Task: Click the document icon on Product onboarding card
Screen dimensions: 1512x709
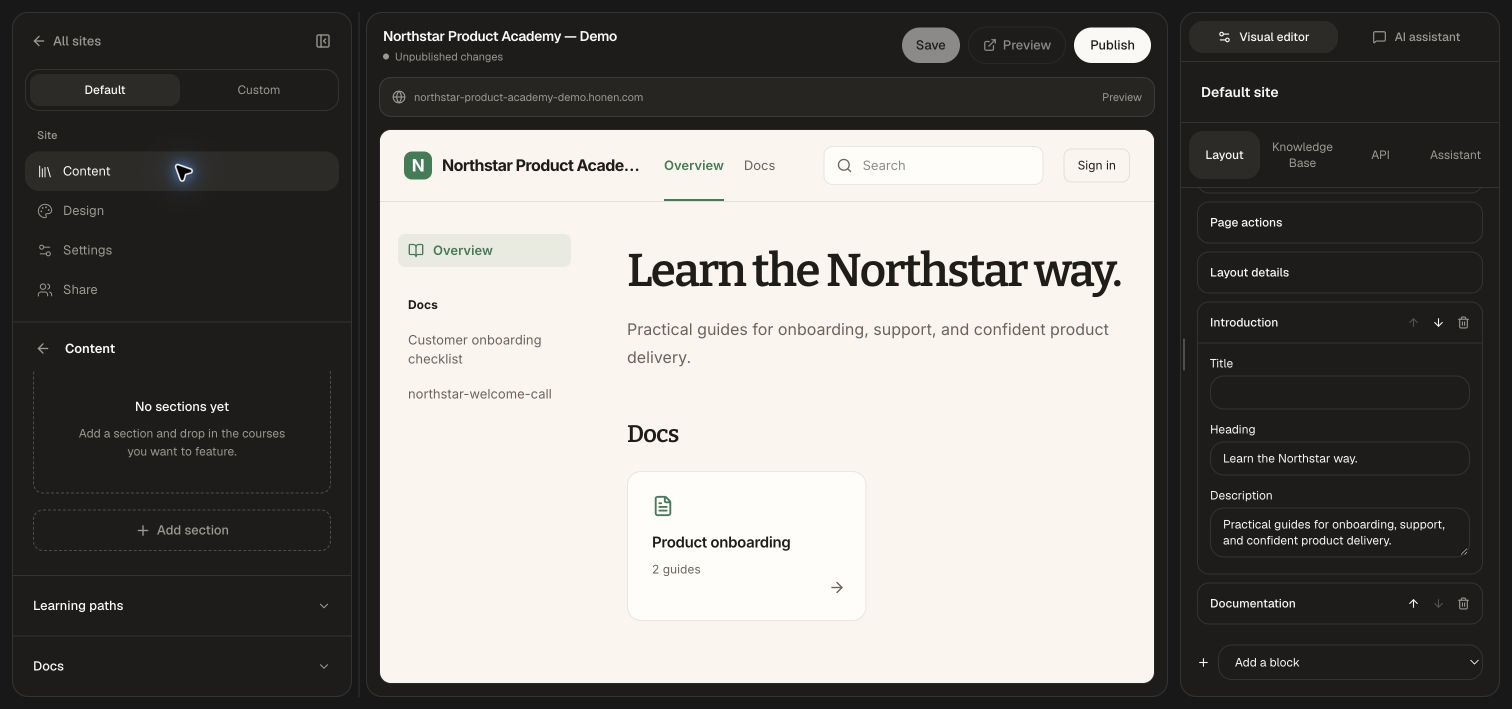Action: click(663, 506)
